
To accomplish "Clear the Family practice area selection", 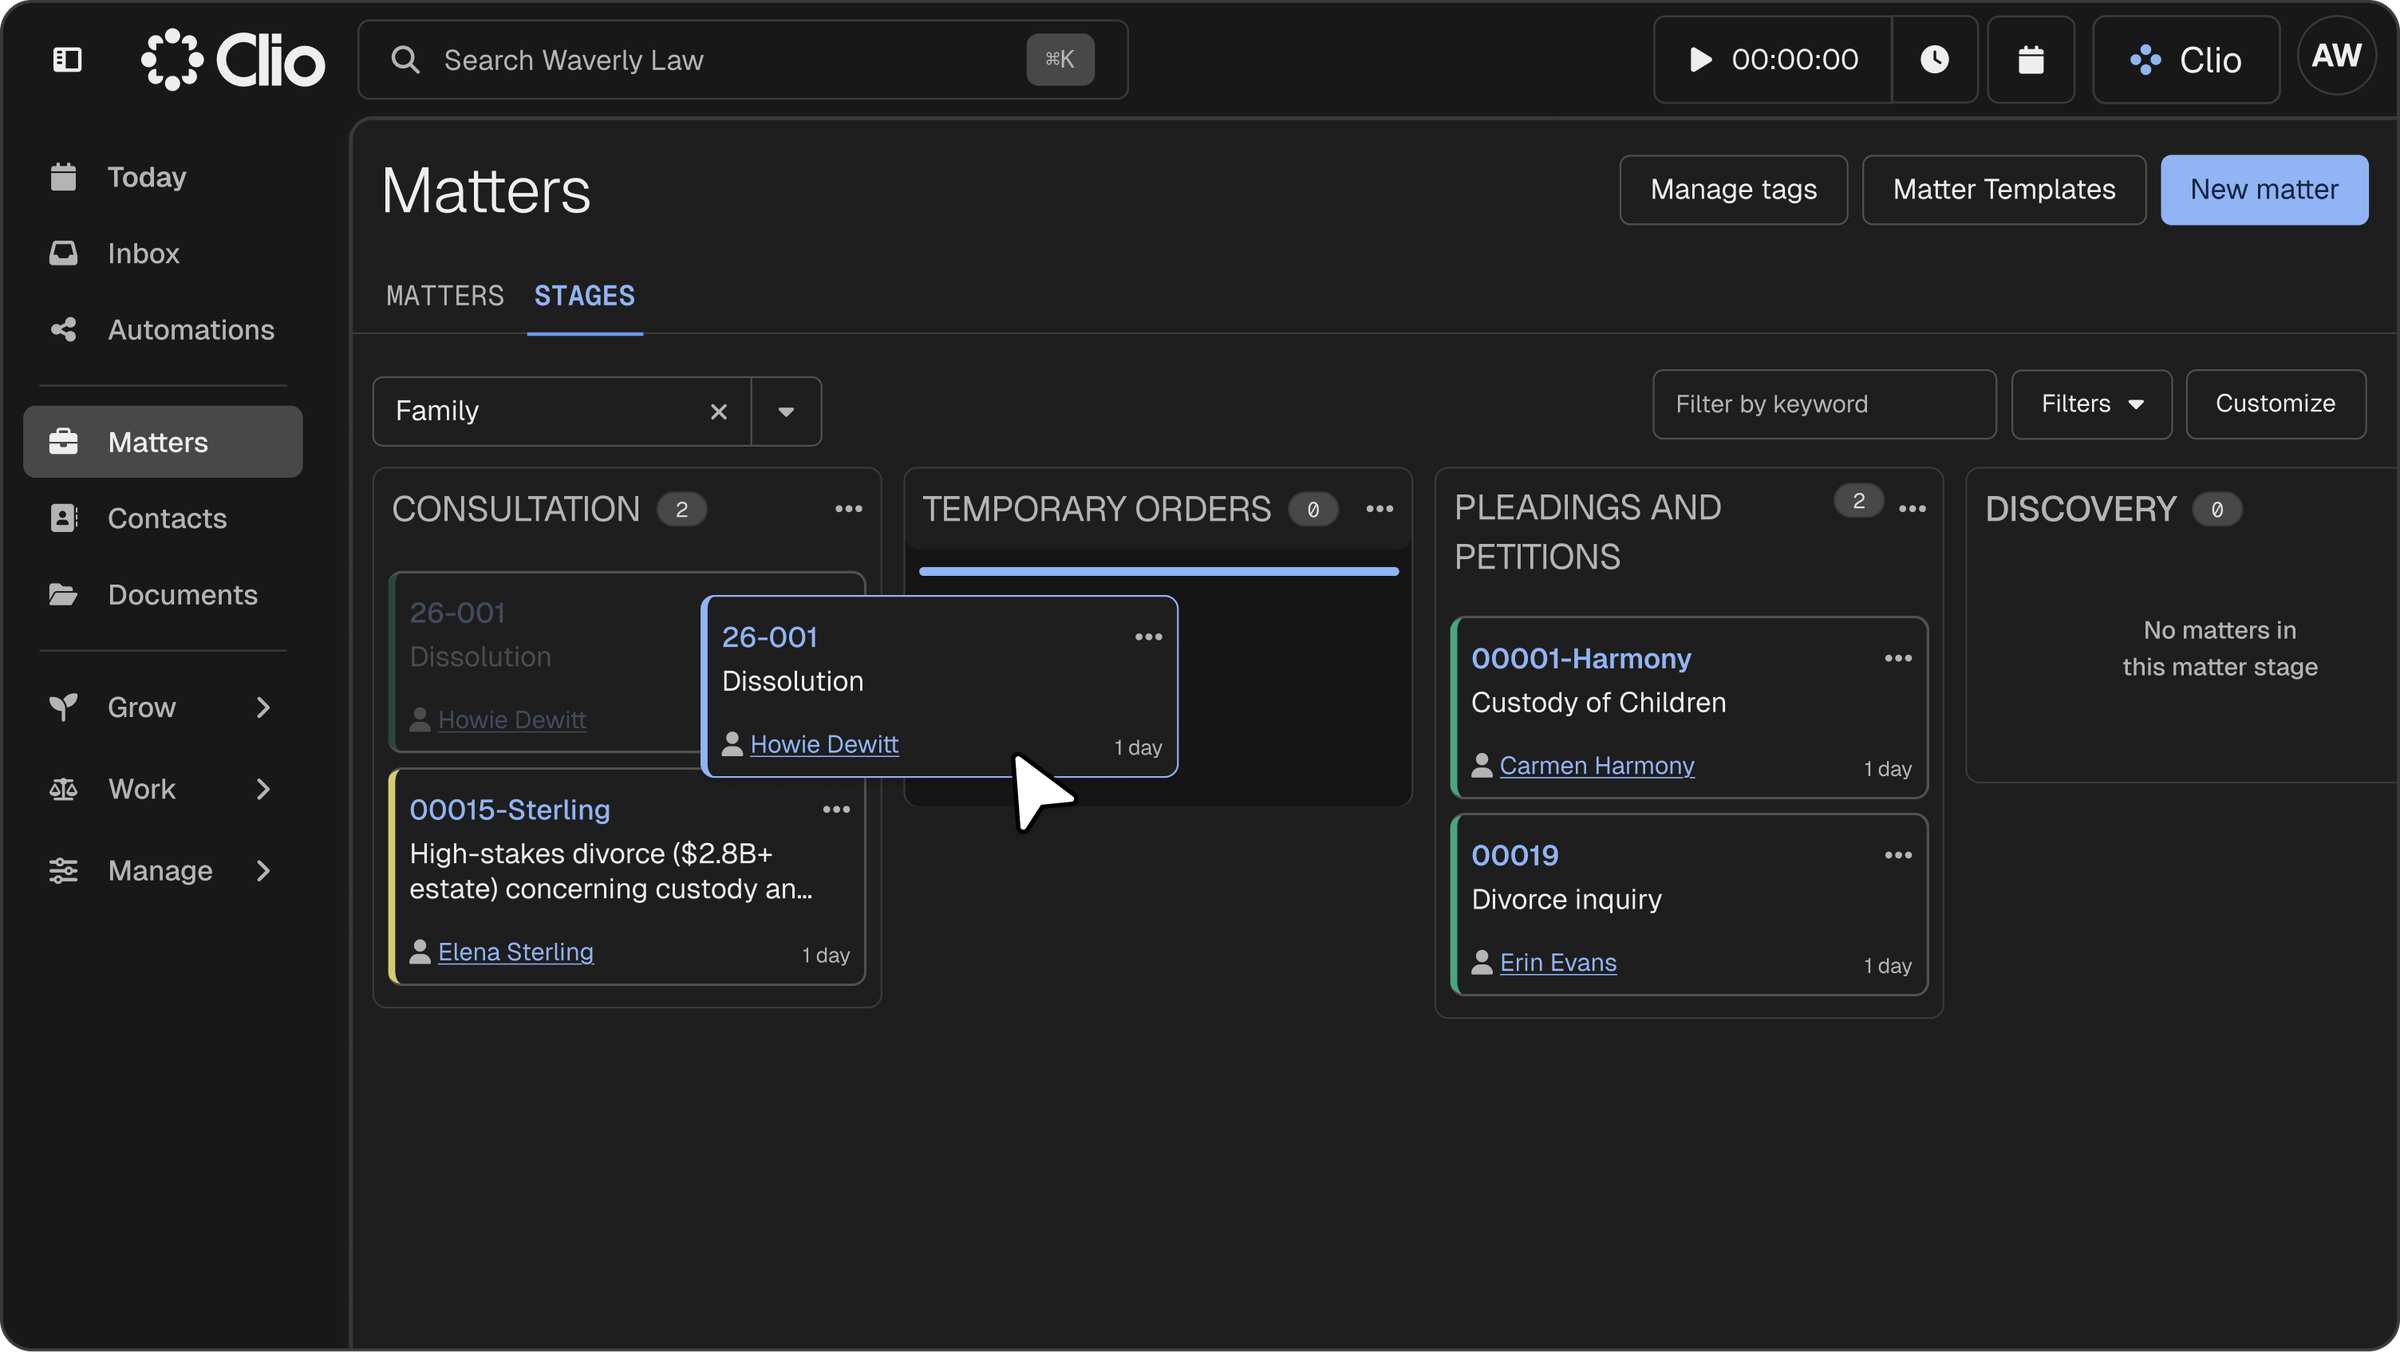I will click(718, 412).
